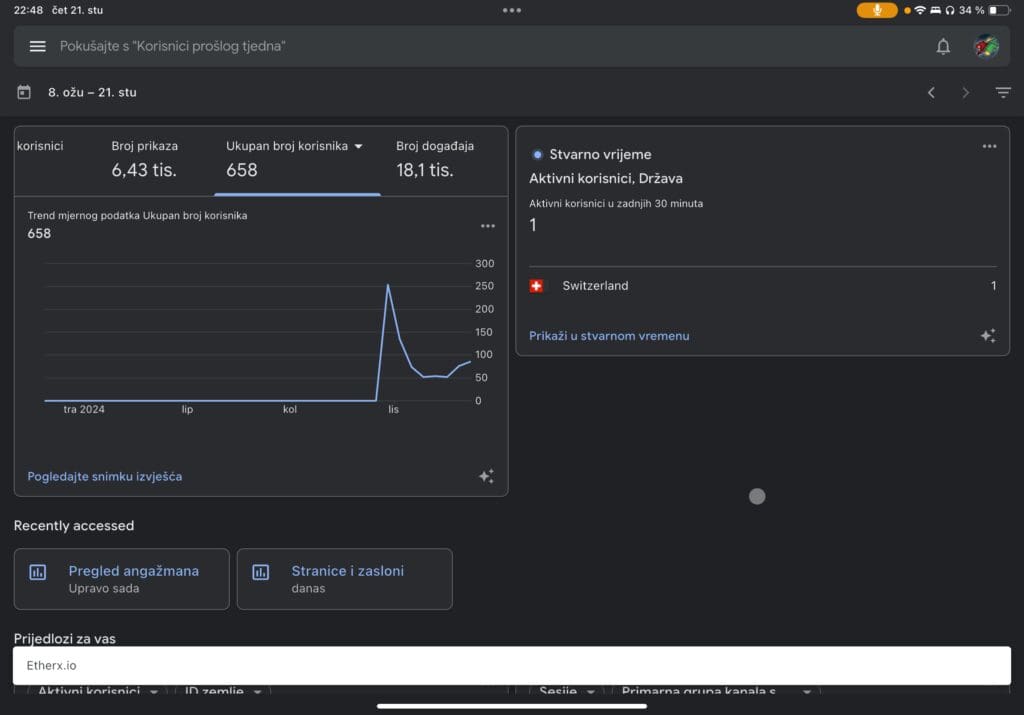Tap insights sparkle icon on realtime card
The width and height of the screenshot is (1024, 715).
pyautogui.click(x=988, y=336)
